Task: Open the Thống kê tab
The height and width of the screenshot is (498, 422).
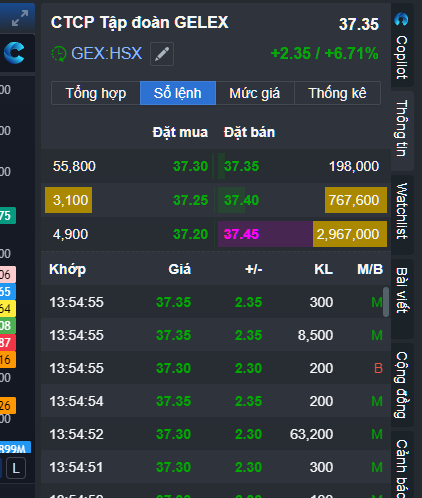Action: [337, 93]
